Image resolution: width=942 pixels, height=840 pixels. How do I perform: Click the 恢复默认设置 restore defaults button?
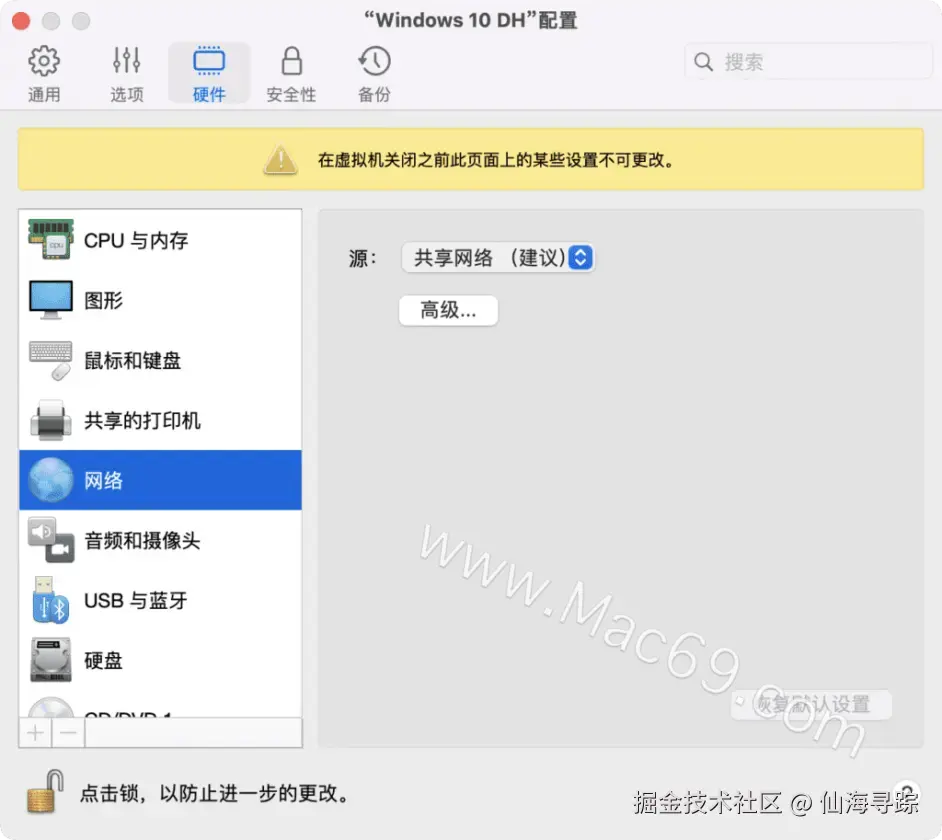[812, 704]
